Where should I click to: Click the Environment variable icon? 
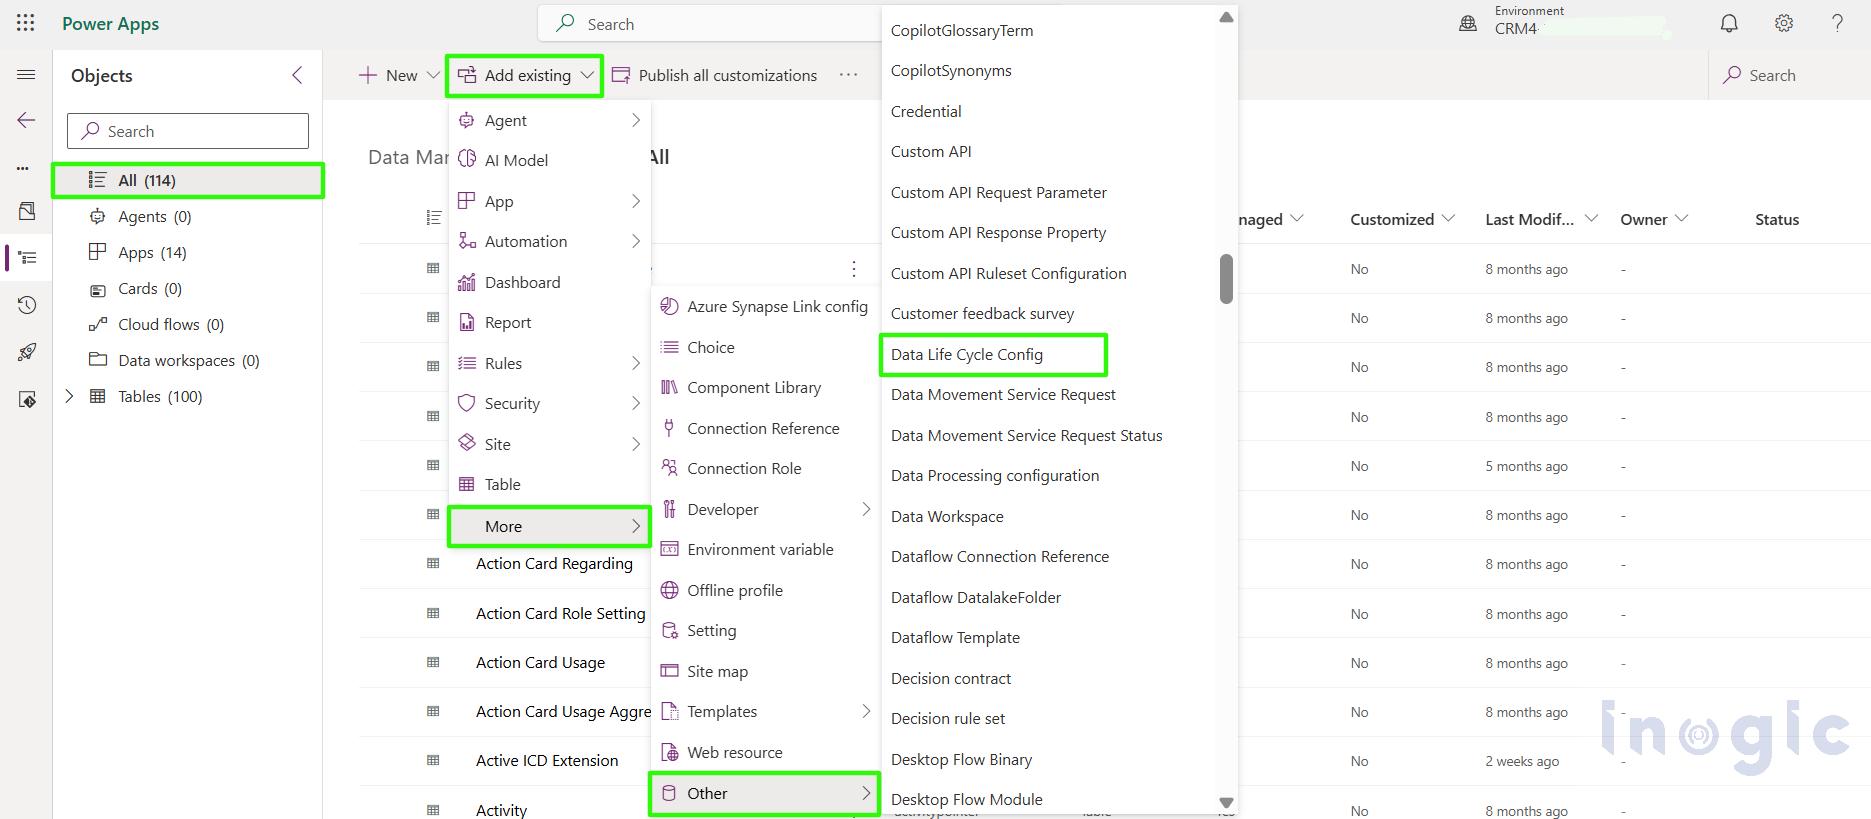[669, 549]
